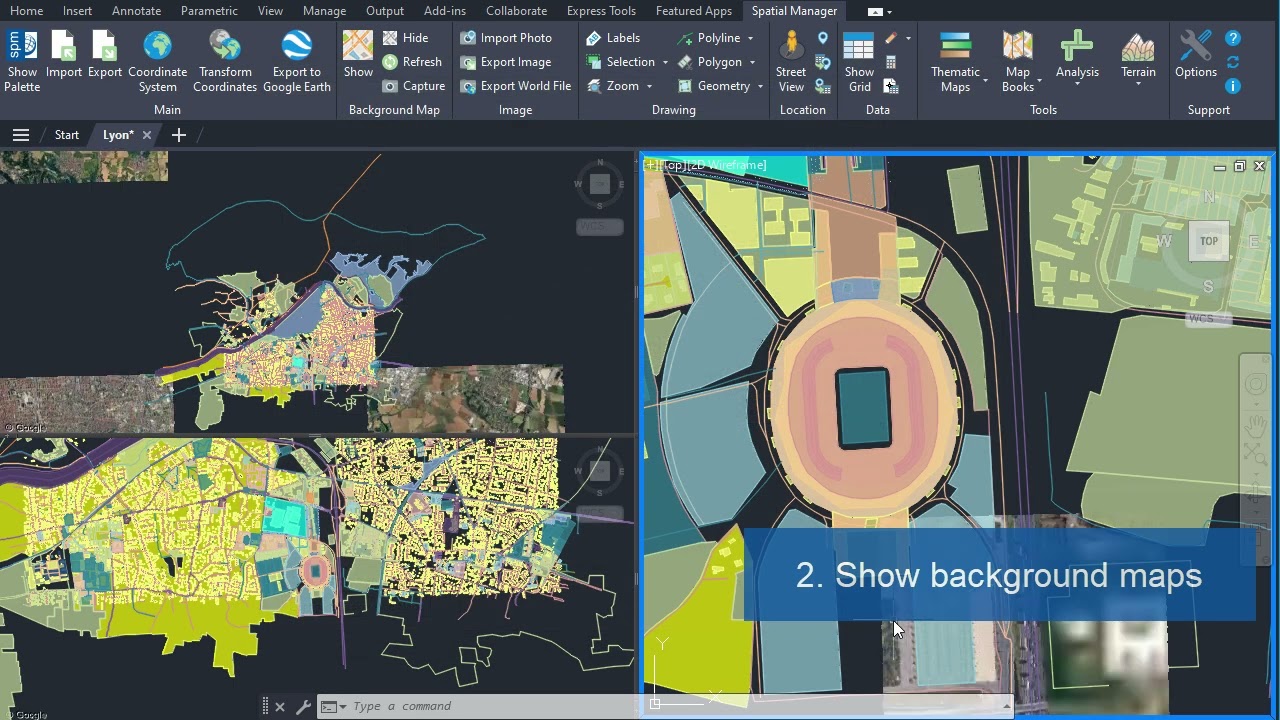Click Export to Google Earth
Image resolution: width=1280 pixels, height=720 pixels.
pyautogui.click(x=296, y=61)
